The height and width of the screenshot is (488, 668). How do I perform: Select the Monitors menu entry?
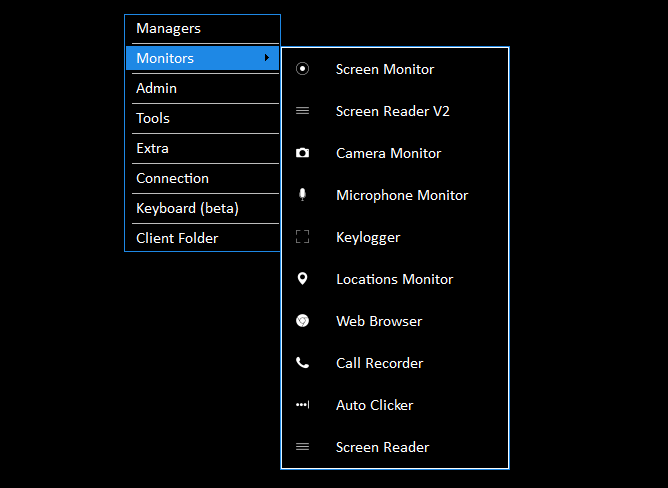(165, 58)
